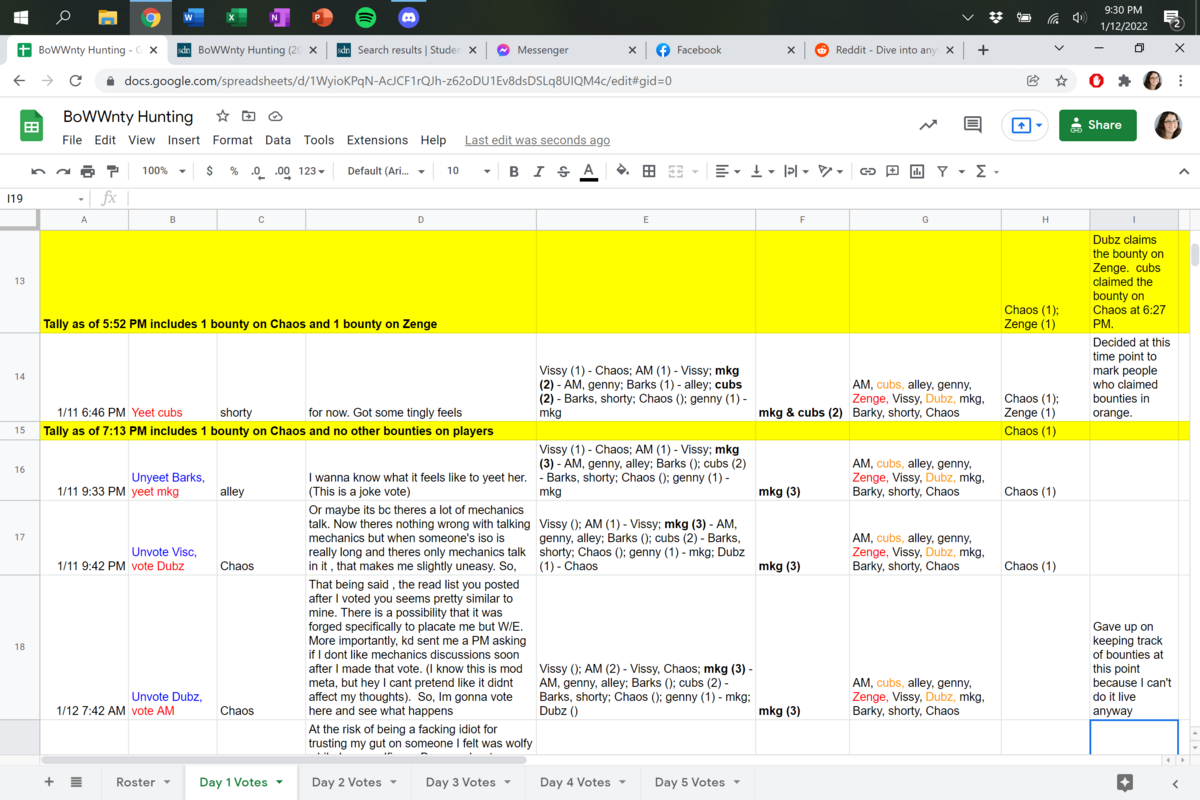The height and width of the screenshot is (800, 1200).
Task: Expand the font family dropdown
Action: 385,171
